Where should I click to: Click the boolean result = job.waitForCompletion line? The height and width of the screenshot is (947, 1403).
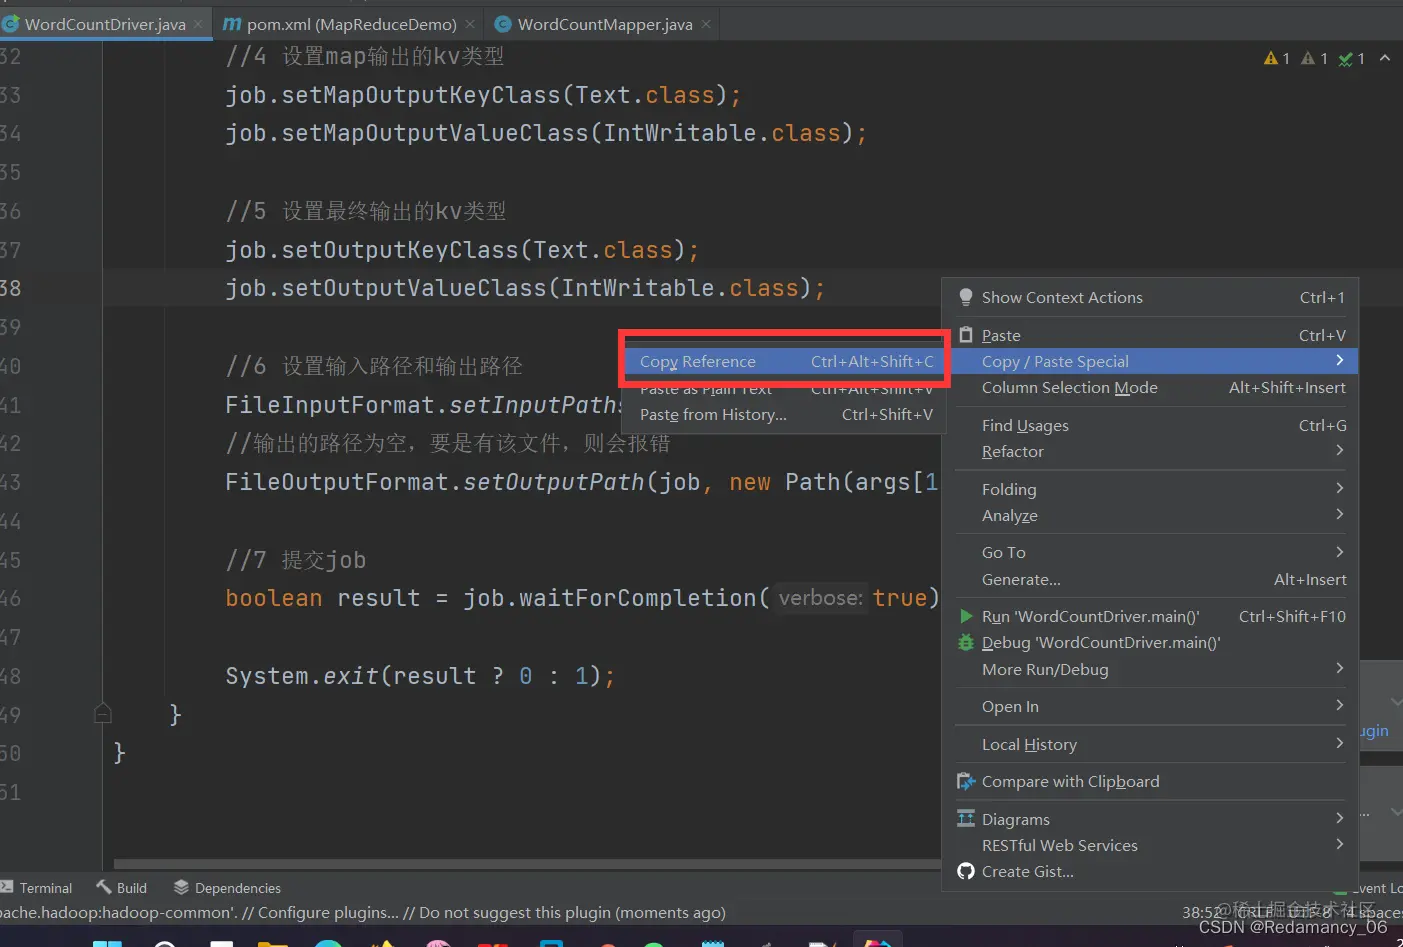[582, 598]
